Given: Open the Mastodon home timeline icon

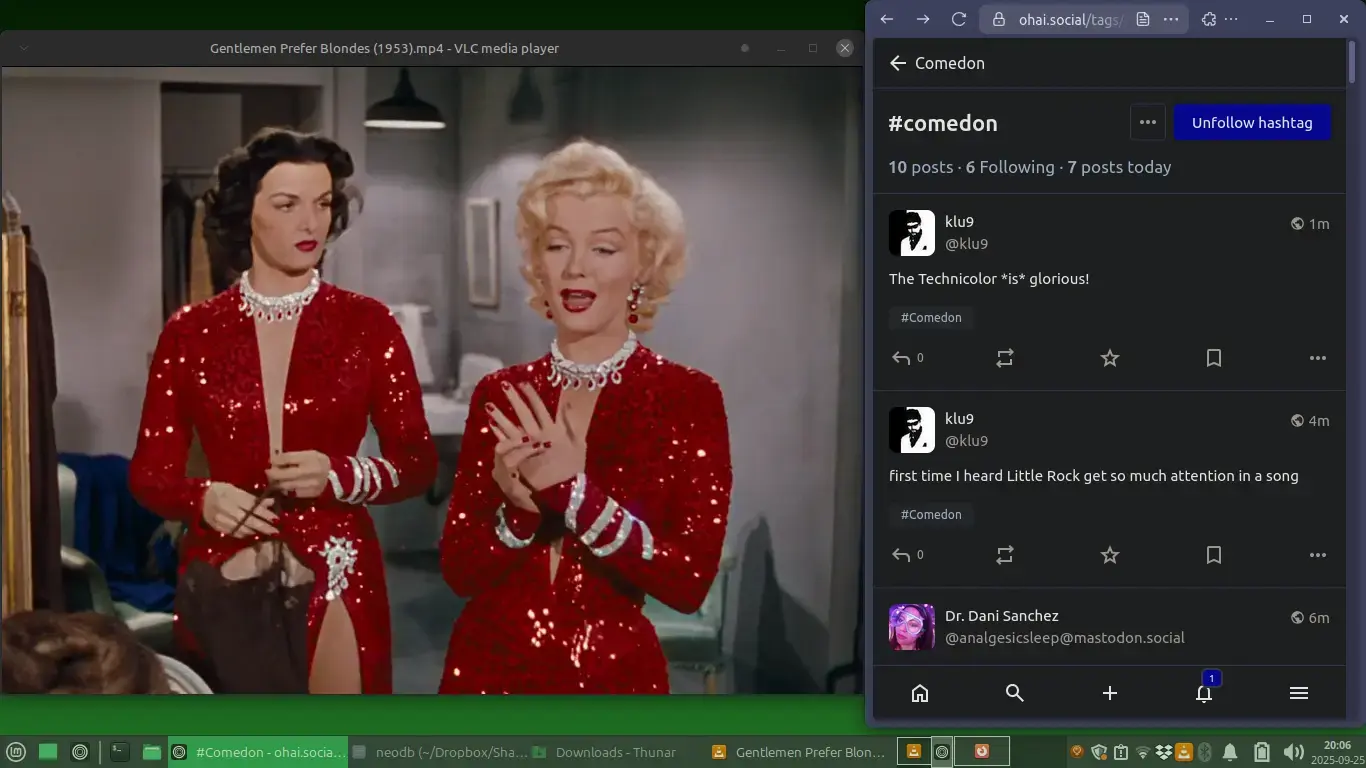Looking at the screenshot, I should tap(920, 694).
